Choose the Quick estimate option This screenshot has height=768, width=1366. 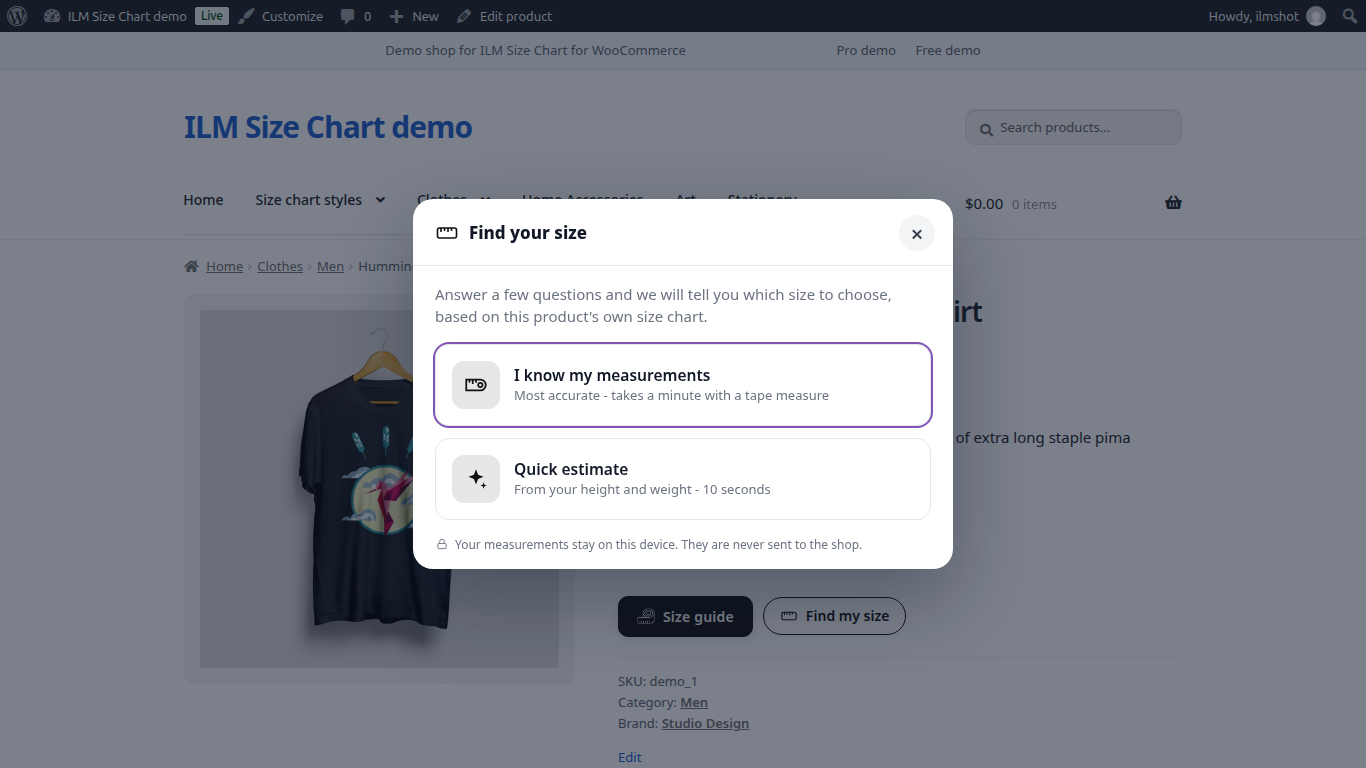point(683,479)
